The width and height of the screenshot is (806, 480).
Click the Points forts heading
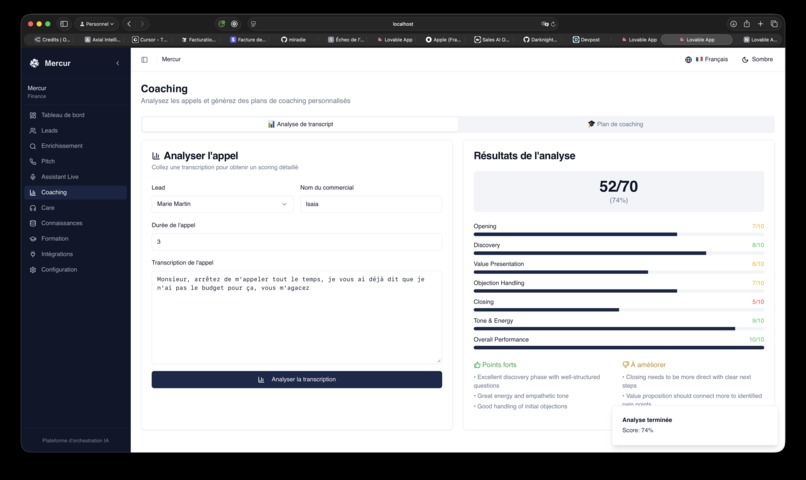tap(495, 365)
